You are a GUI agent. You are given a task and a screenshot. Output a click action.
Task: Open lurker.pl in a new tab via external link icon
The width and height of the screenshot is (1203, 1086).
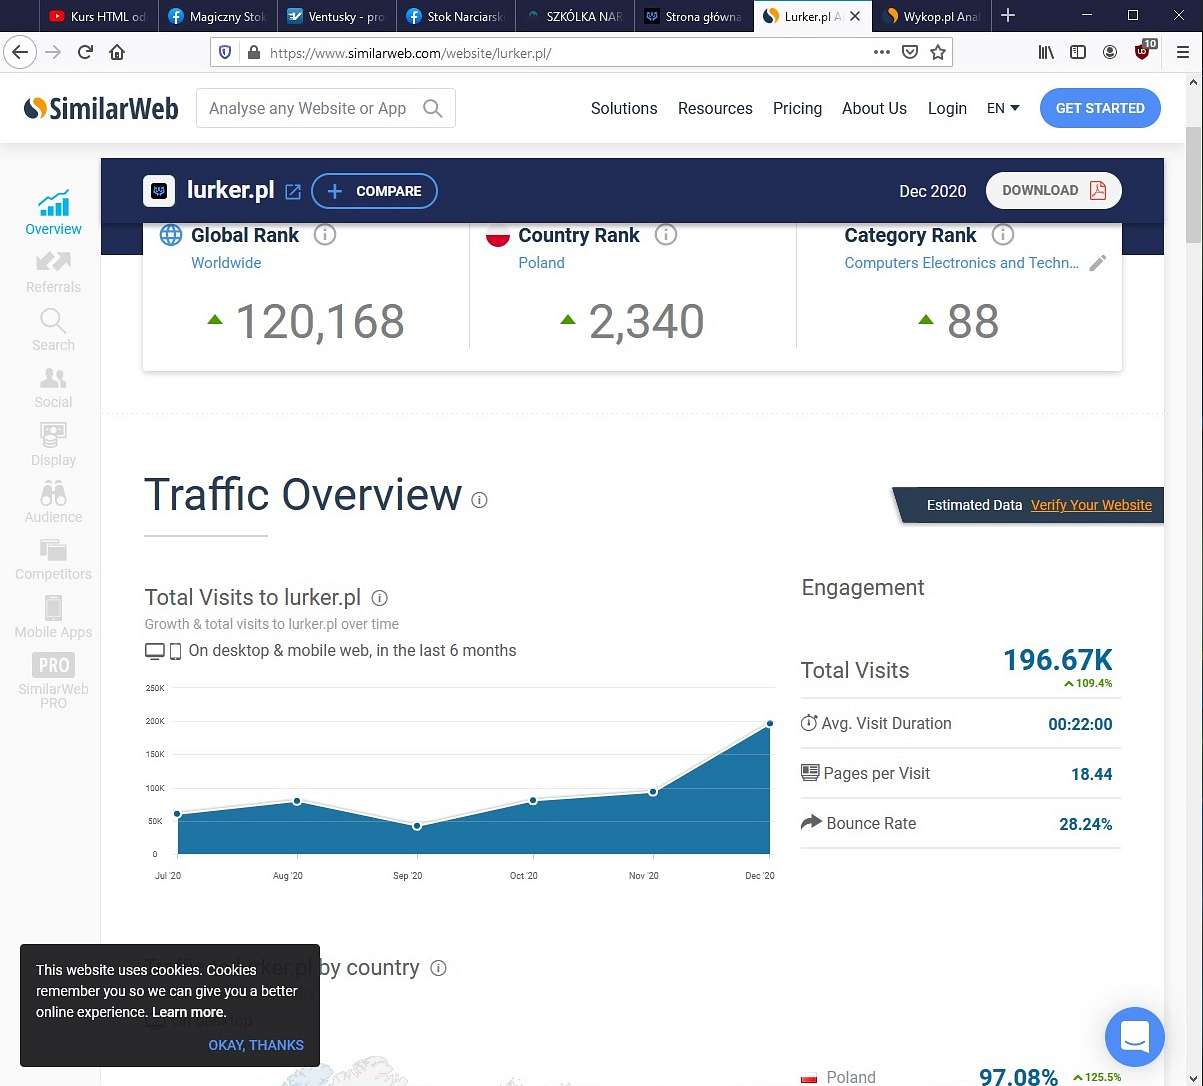[x=293, y=191]
